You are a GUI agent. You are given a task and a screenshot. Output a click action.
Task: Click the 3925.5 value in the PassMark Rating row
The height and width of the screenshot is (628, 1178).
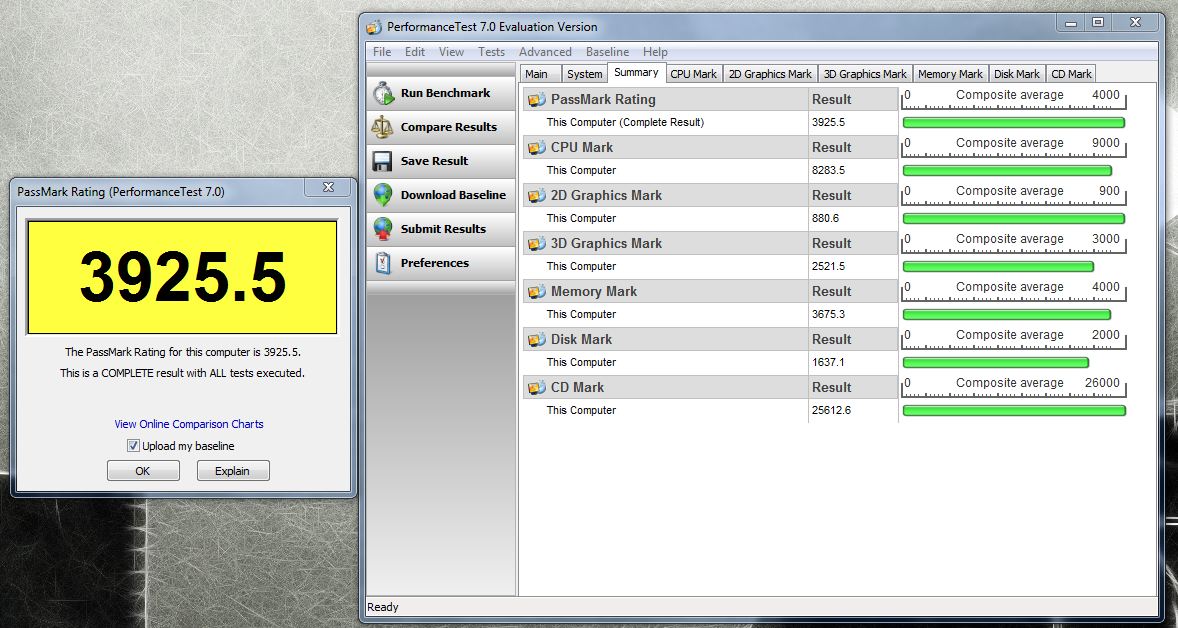(x=828, y=122)
